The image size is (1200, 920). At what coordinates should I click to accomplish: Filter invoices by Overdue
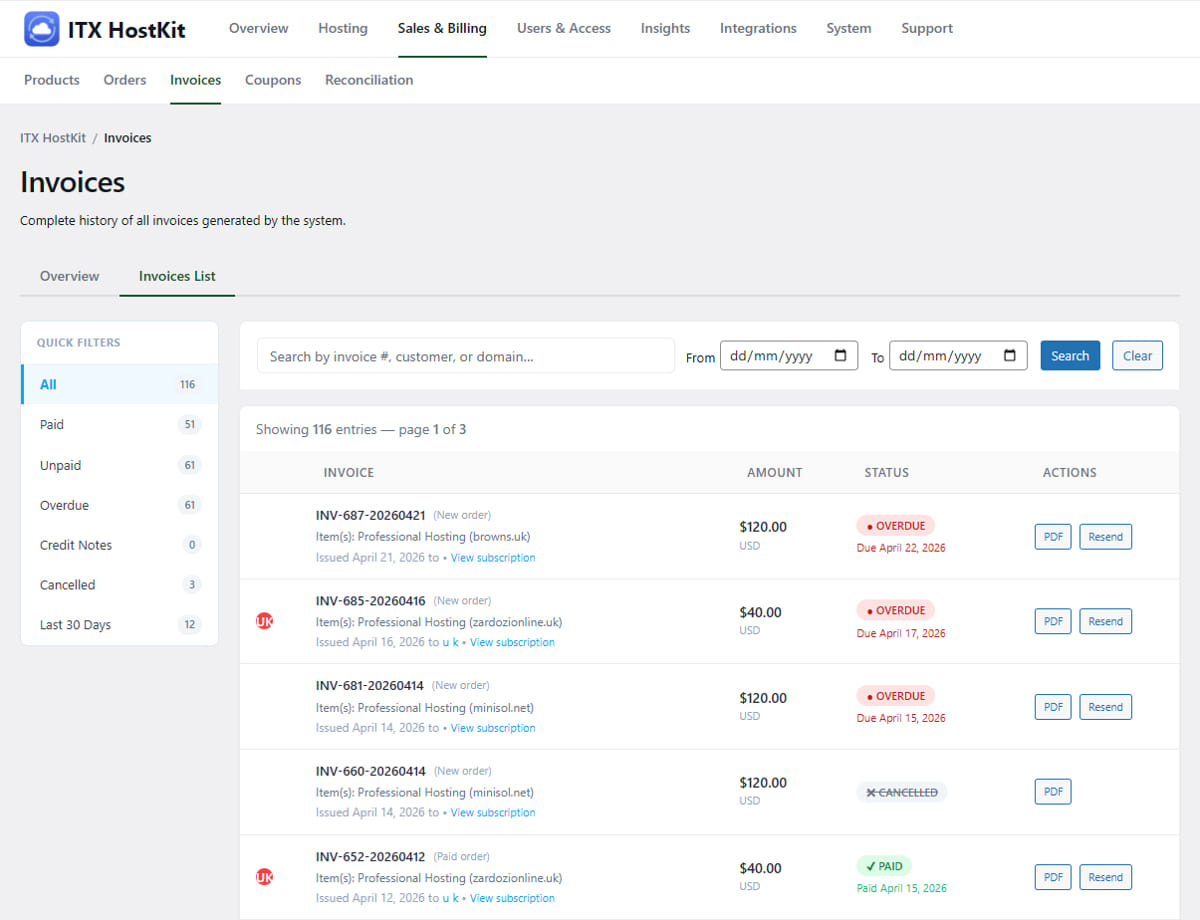pos(120,505)
